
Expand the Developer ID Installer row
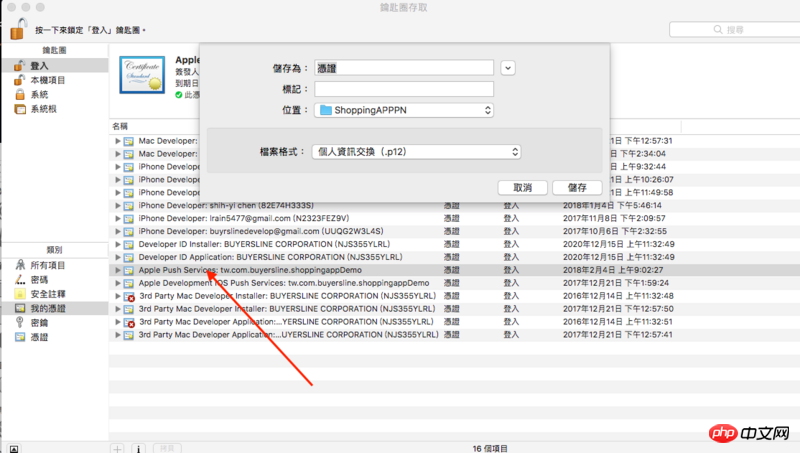(x=118, y=244)
